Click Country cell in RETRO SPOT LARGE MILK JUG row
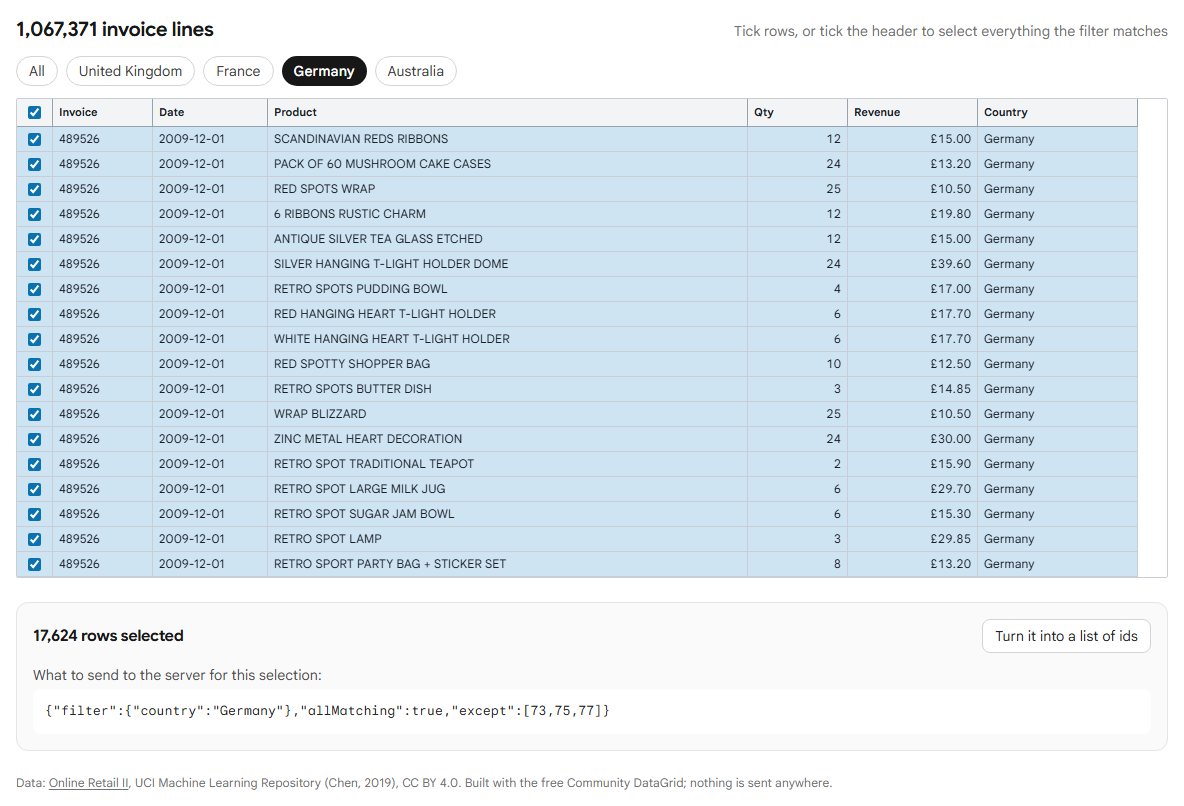The image size is (1184, 806). (x=1057, y=489)
